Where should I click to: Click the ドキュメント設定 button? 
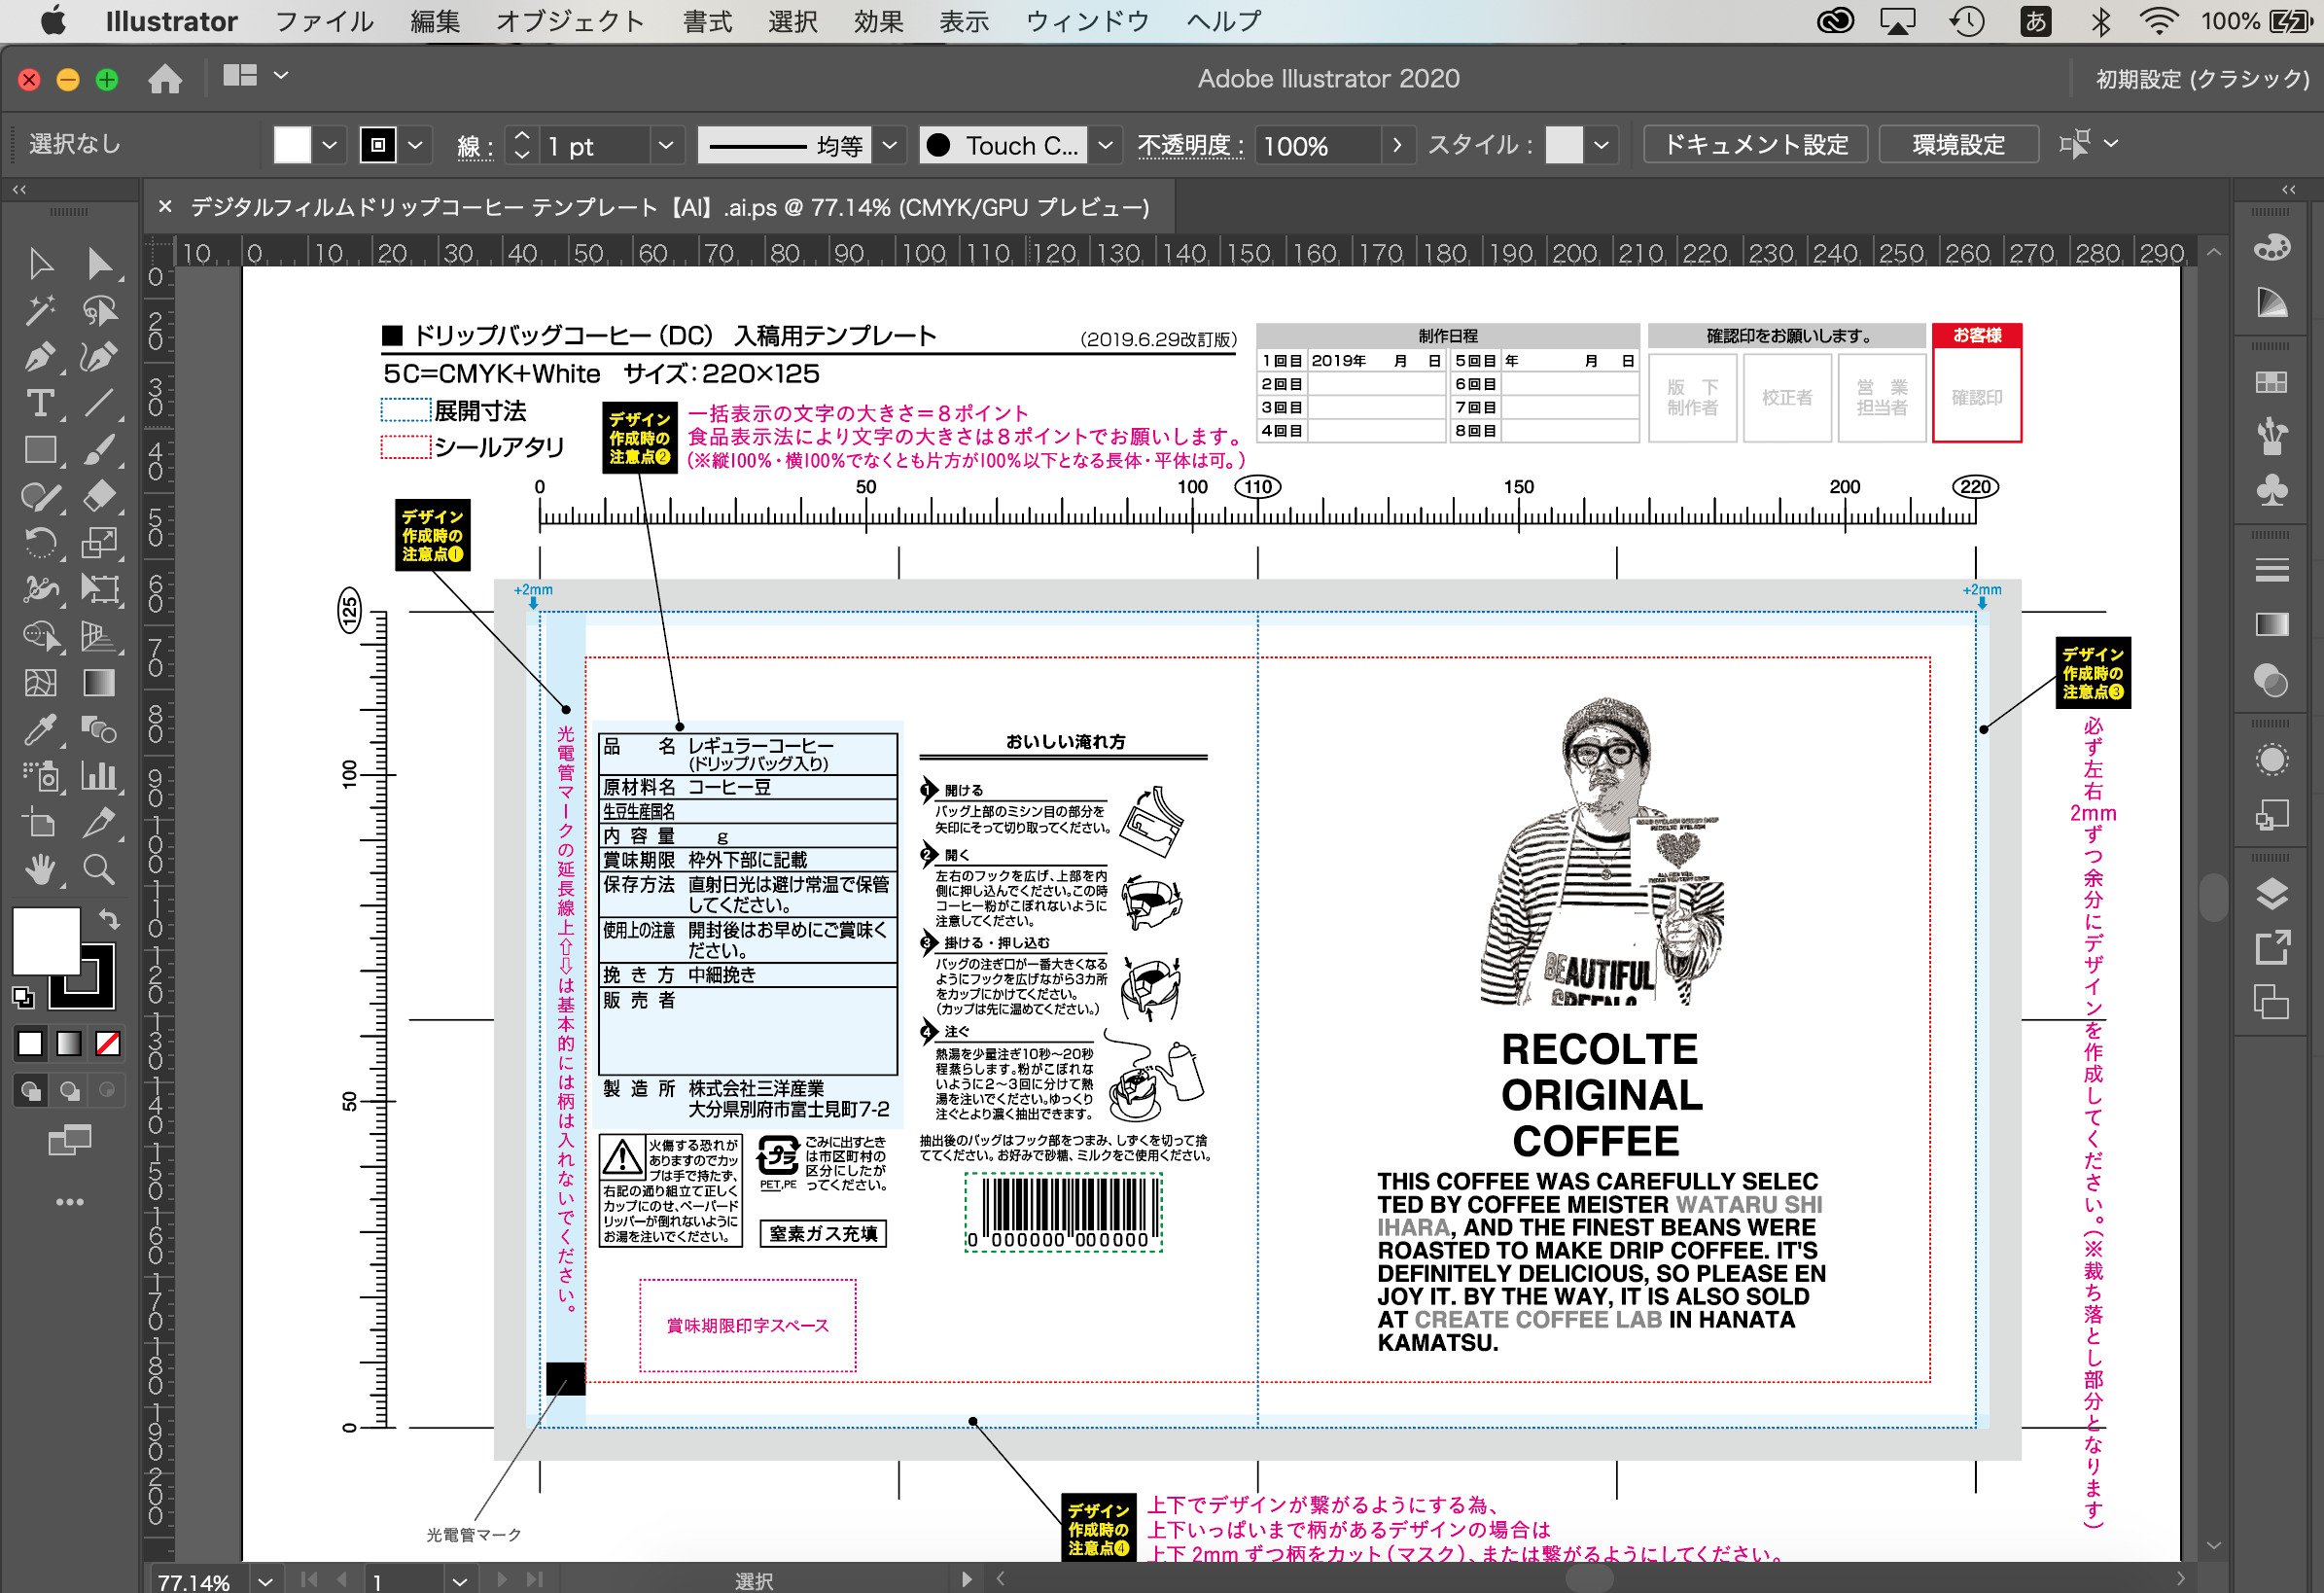(1756, 145)
